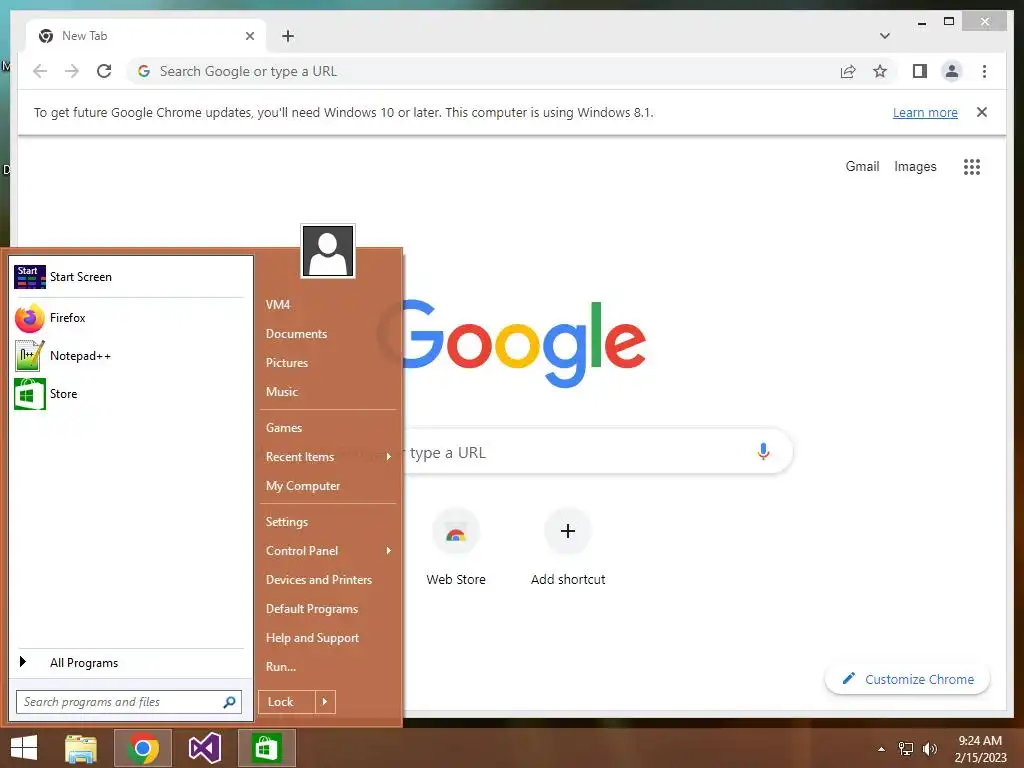This screenshot has width=1024, height=768.
Task: Open File Explorer from the taskbar
Action: click(x=81, y=748)
